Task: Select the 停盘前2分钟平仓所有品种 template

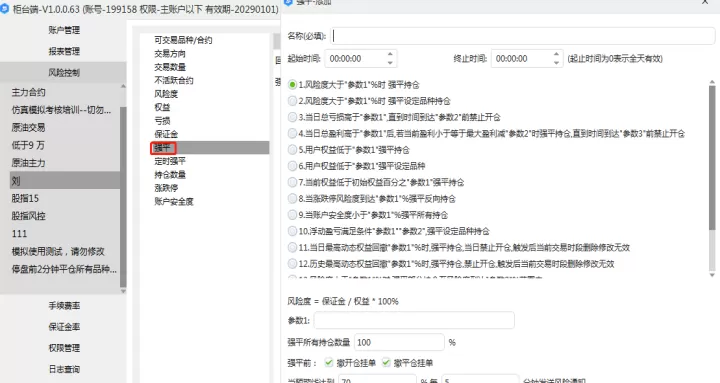Action: tap(64, 269)
